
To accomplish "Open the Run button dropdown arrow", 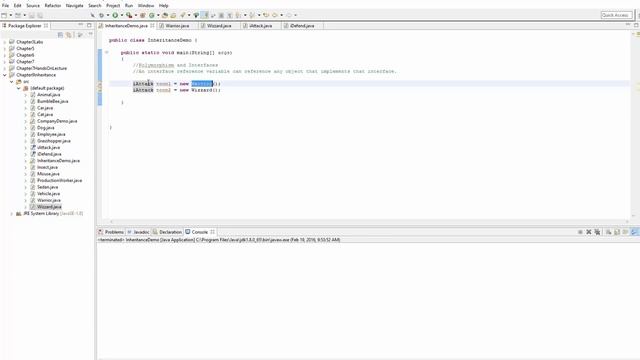I will pyautogui.click(x=122, y=15).
